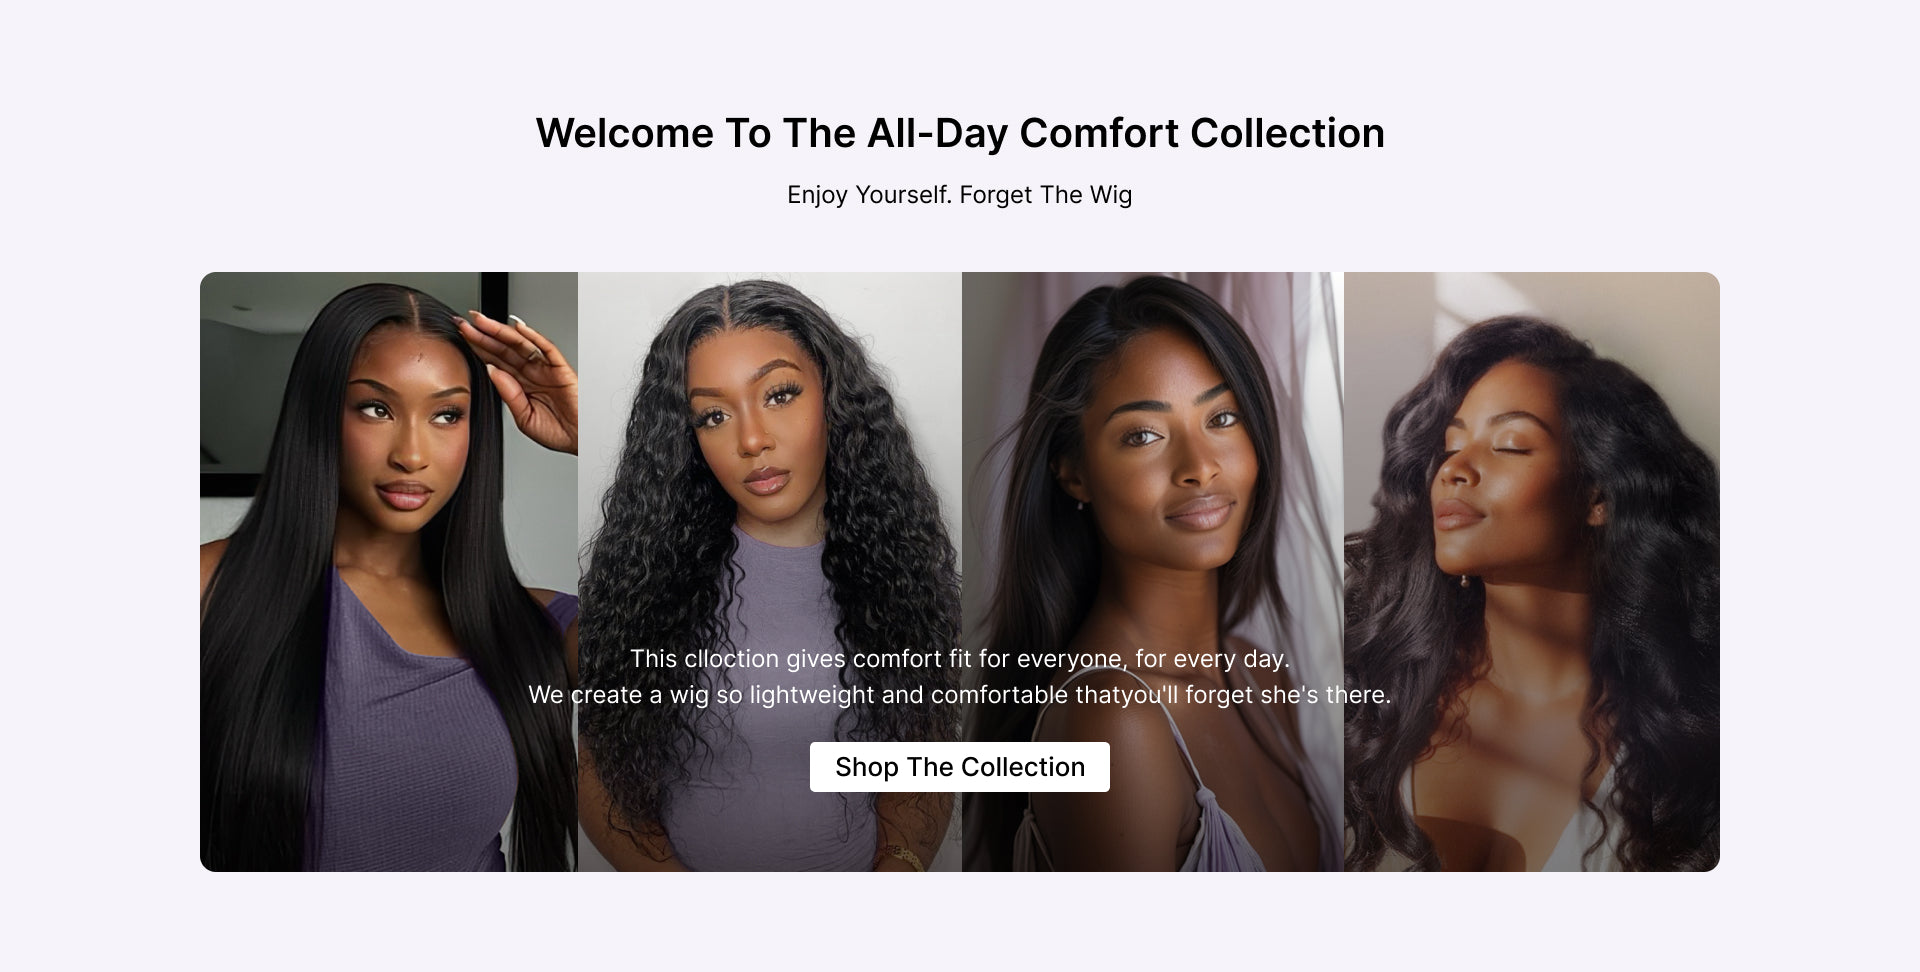Click the Shop The Collection button
The image size is (1920, 972).
click(x=959, y=767)
